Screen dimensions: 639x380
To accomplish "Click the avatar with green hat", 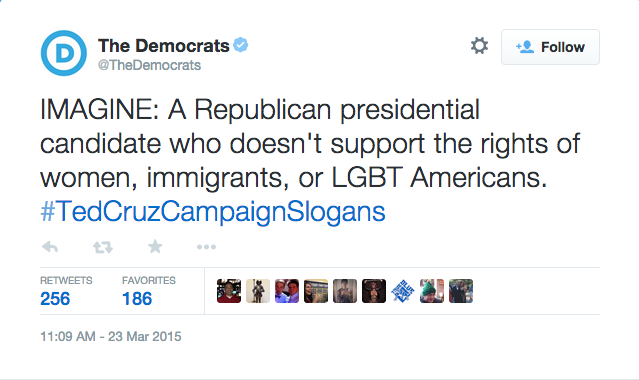I will [432, 291].
